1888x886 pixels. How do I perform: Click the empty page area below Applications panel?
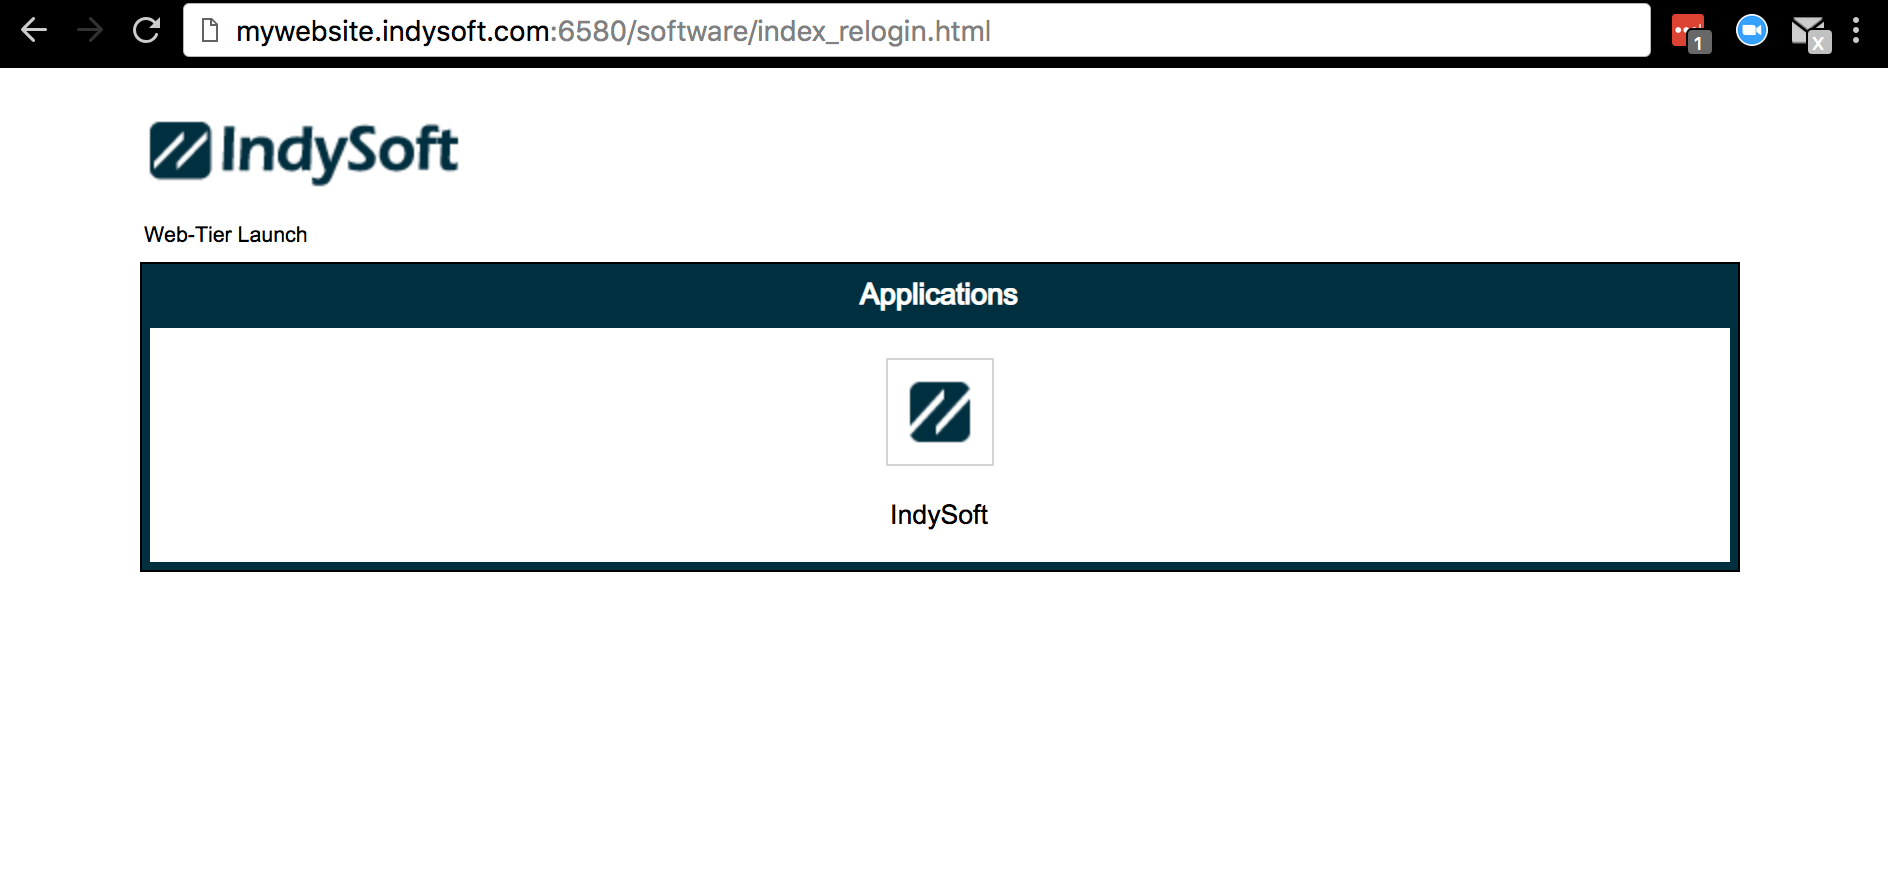coord(940,720)
